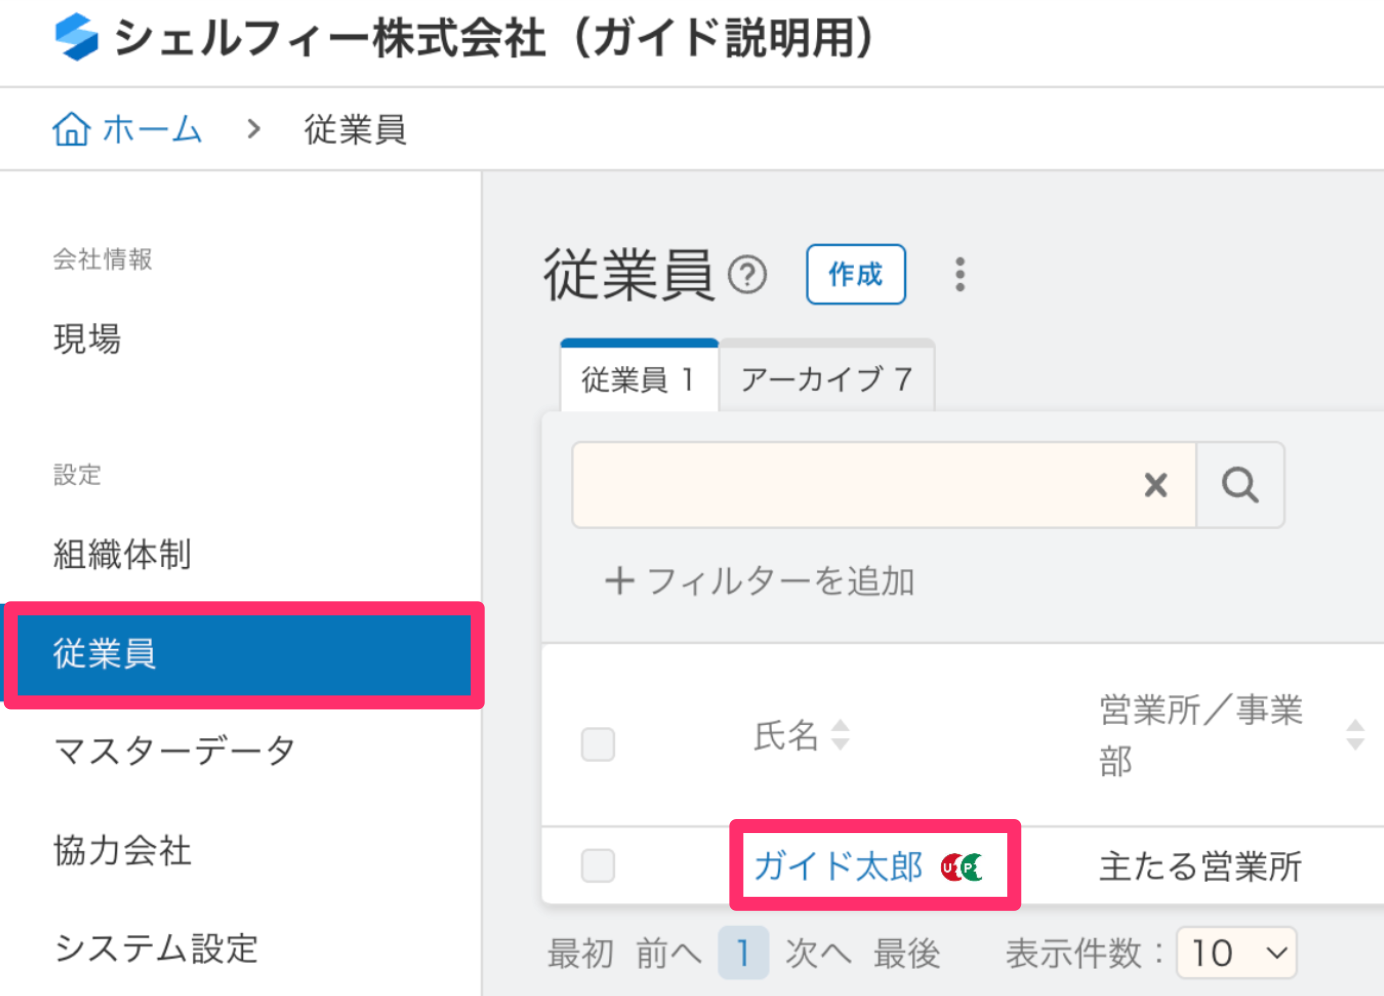Open help icon next to 従業員 heading

pos(747,274)
